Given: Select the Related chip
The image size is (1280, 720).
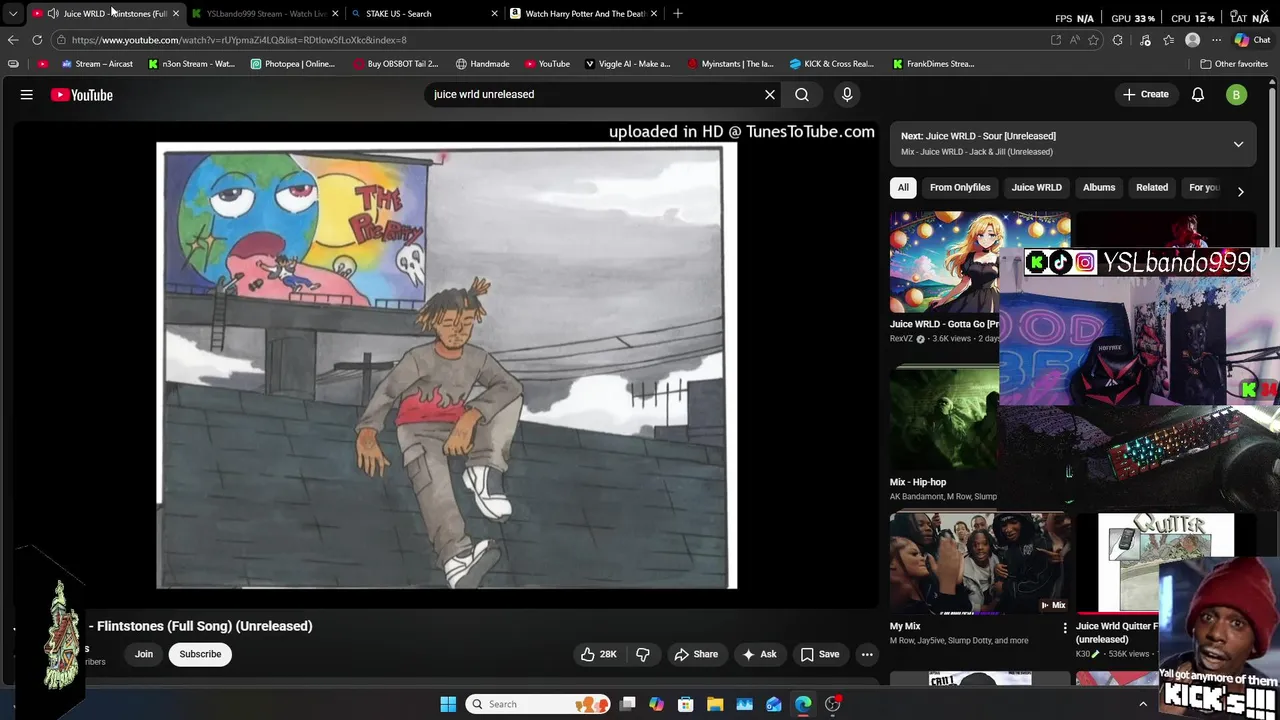Looking at the screenshot, I should click(1152, 187).
